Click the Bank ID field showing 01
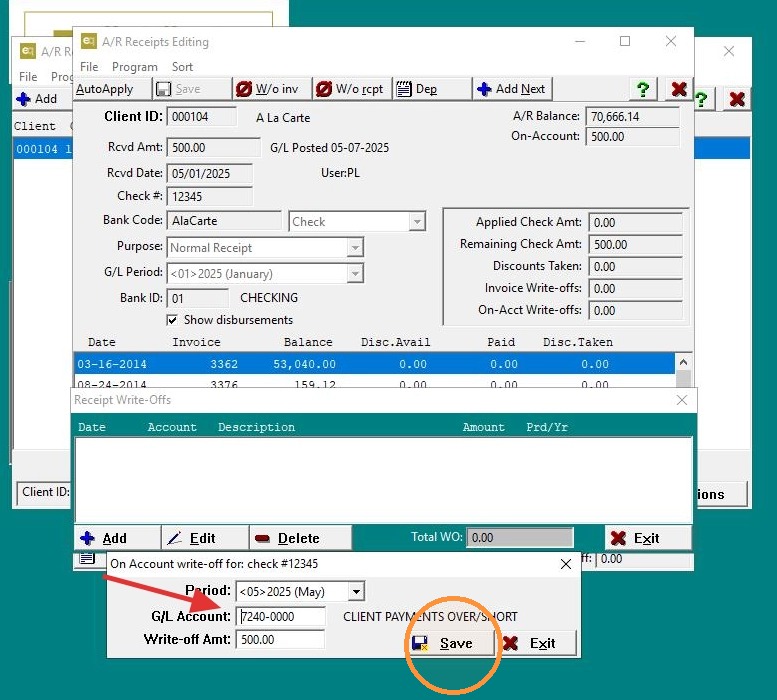The image size is (777, 700). [198, 298]
